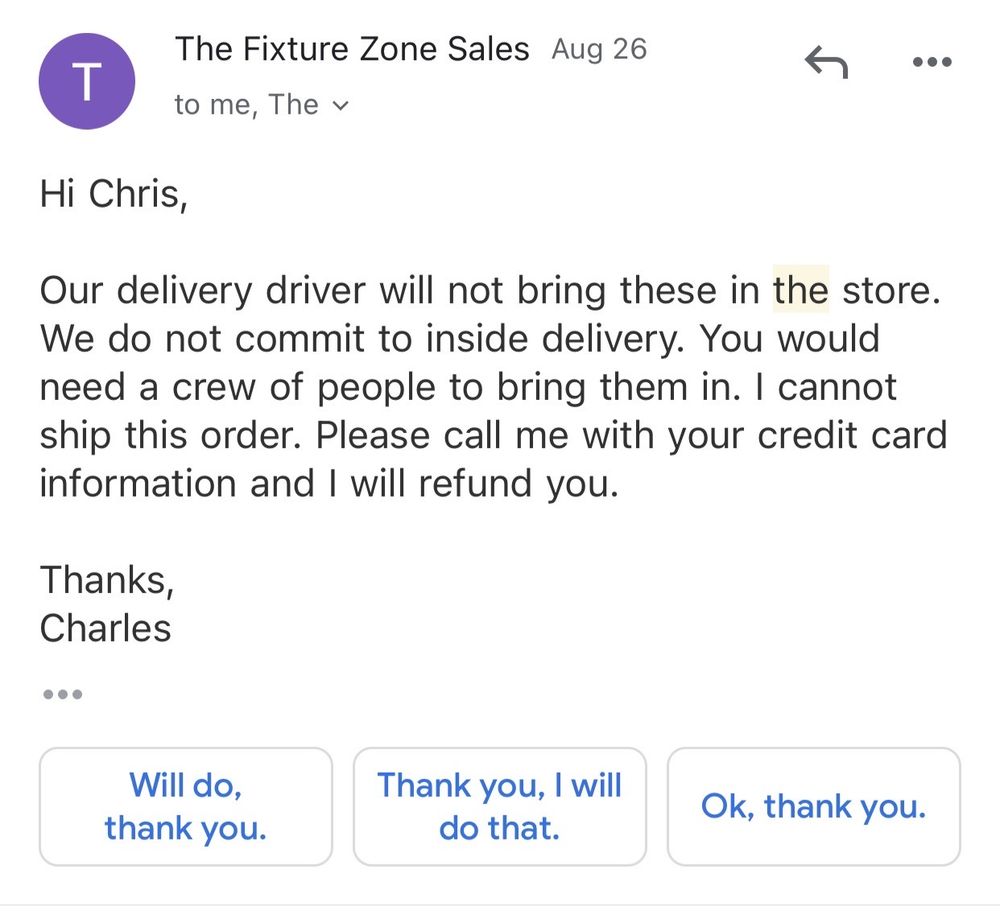This screenshot has width=1000, height=911.
Task: Tap the purple T sender avatar
Action: (86, 82)
